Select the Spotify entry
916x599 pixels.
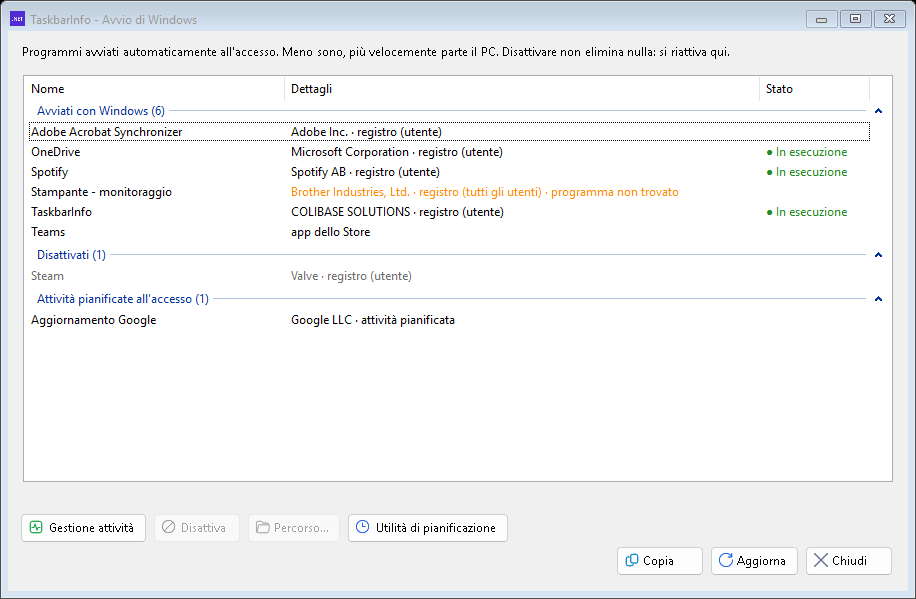click(x=449, y=172)
